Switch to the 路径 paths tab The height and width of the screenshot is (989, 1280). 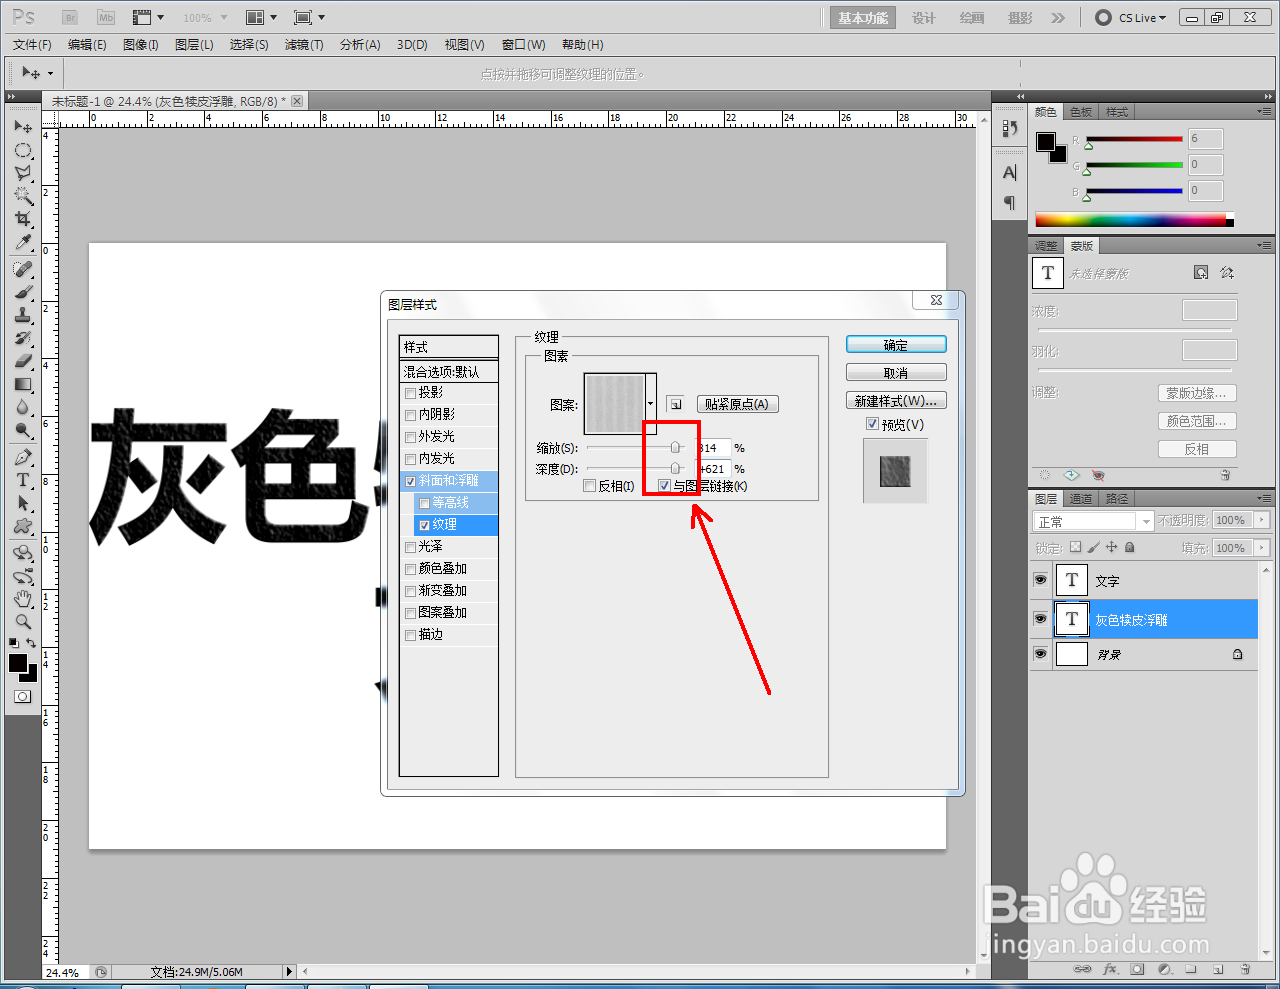coord(1117,499)
